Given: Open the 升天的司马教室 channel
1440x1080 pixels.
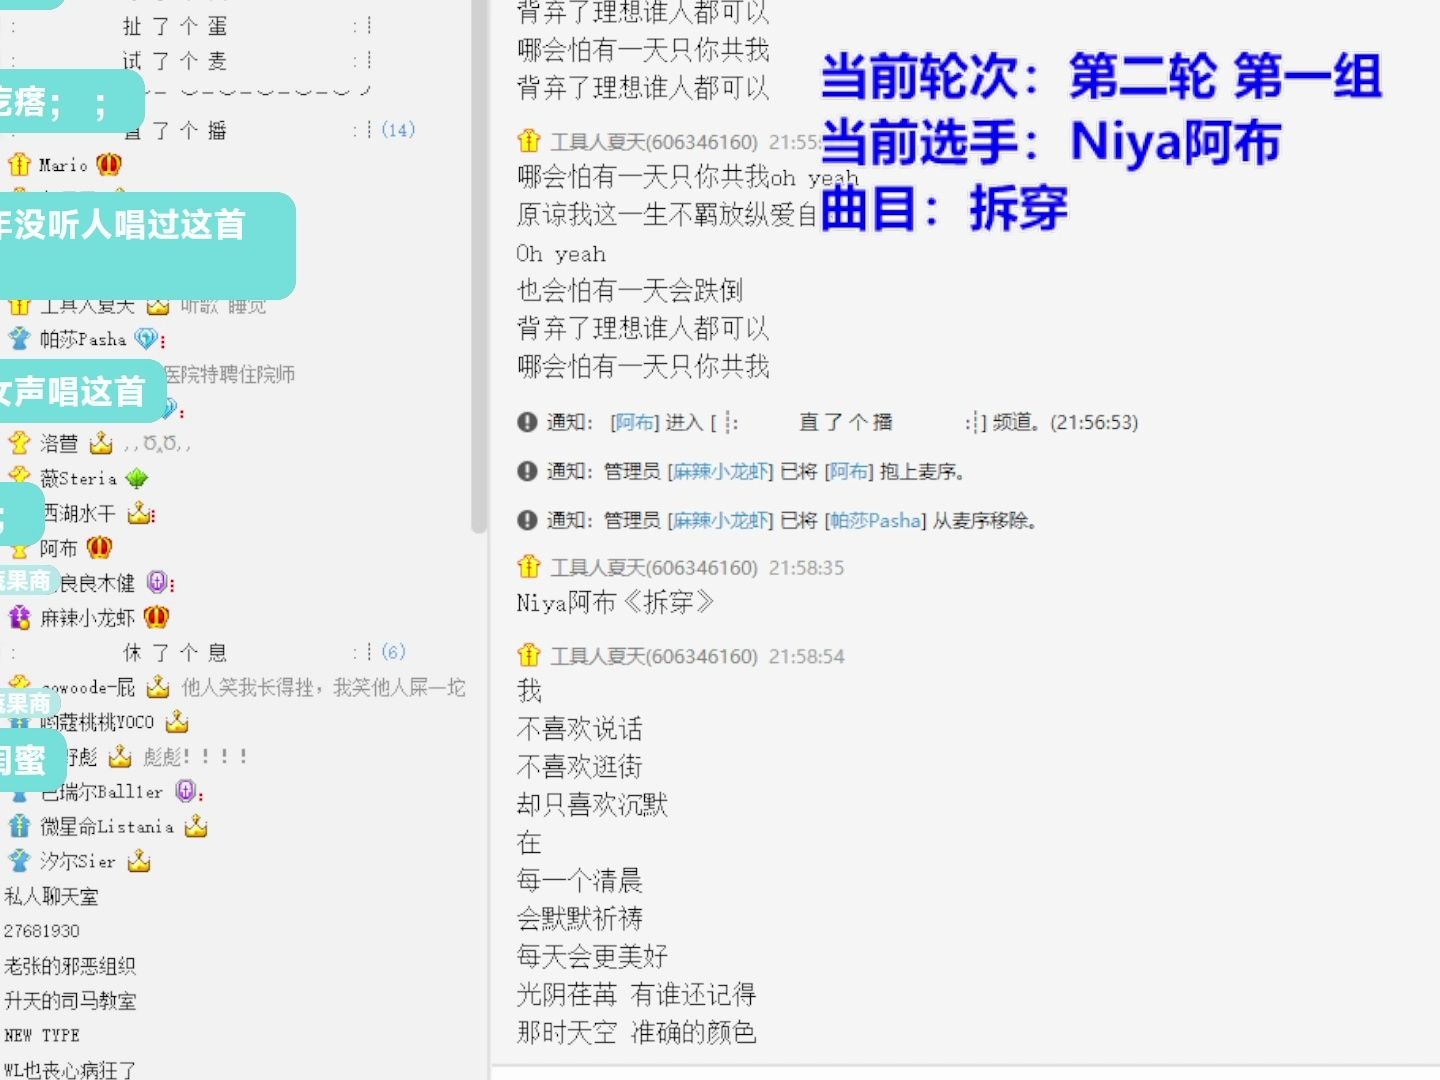Looking at the screenshot, I should pos(70,1001).
